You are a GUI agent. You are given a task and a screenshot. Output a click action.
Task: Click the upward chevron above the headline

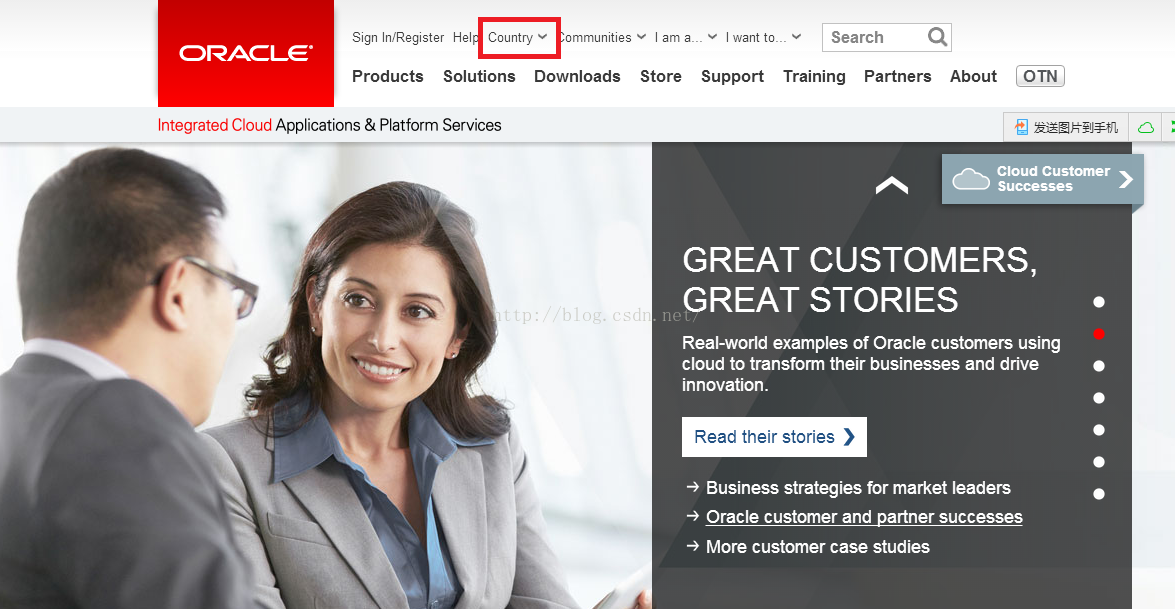[892, 185]
